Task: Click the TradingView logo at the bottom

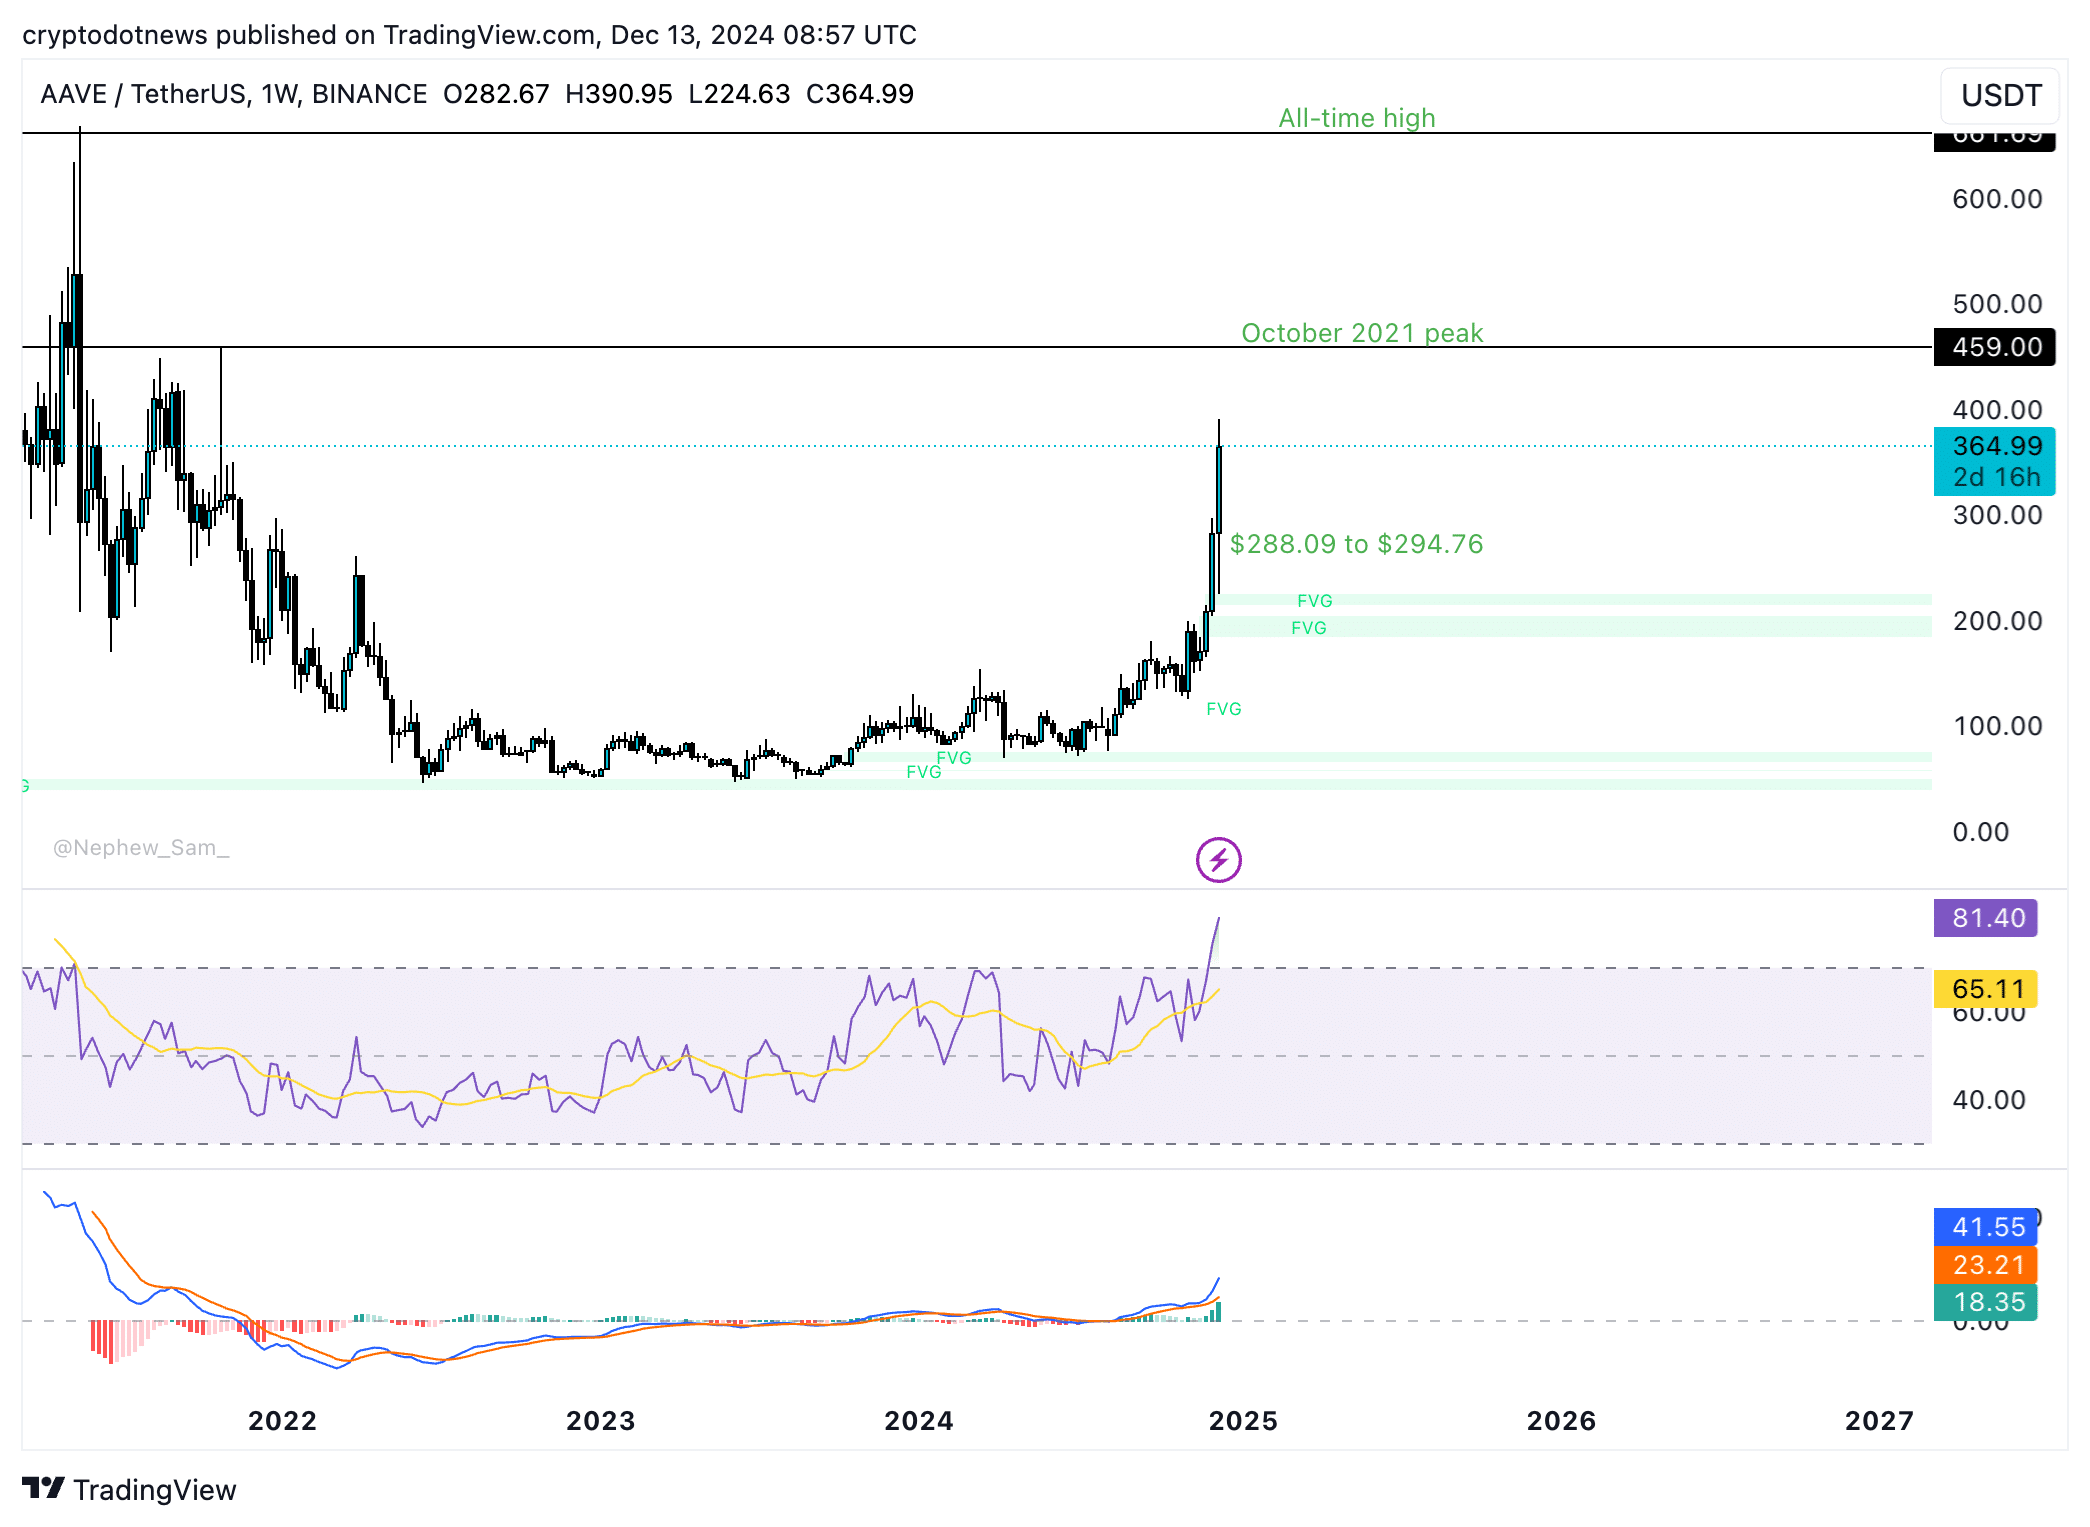Action: coord(130,1489)
